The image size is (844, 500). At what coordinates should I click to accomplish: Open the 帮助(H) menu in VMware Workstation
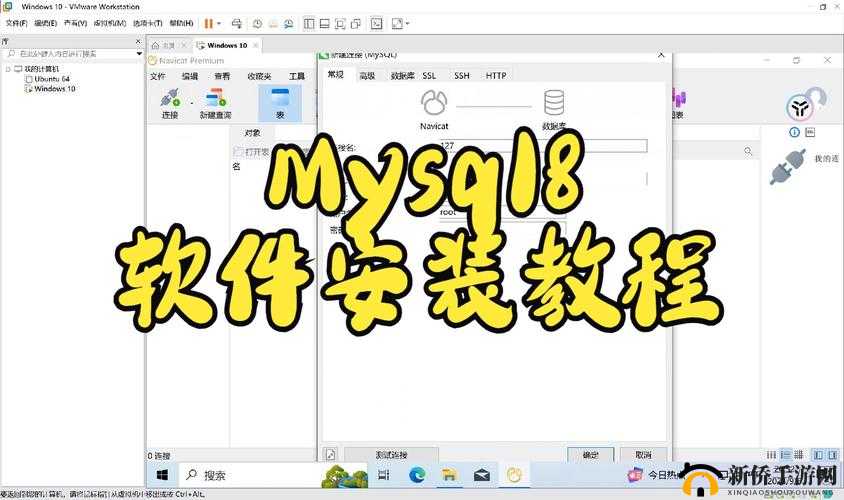[x=181, y=23]
